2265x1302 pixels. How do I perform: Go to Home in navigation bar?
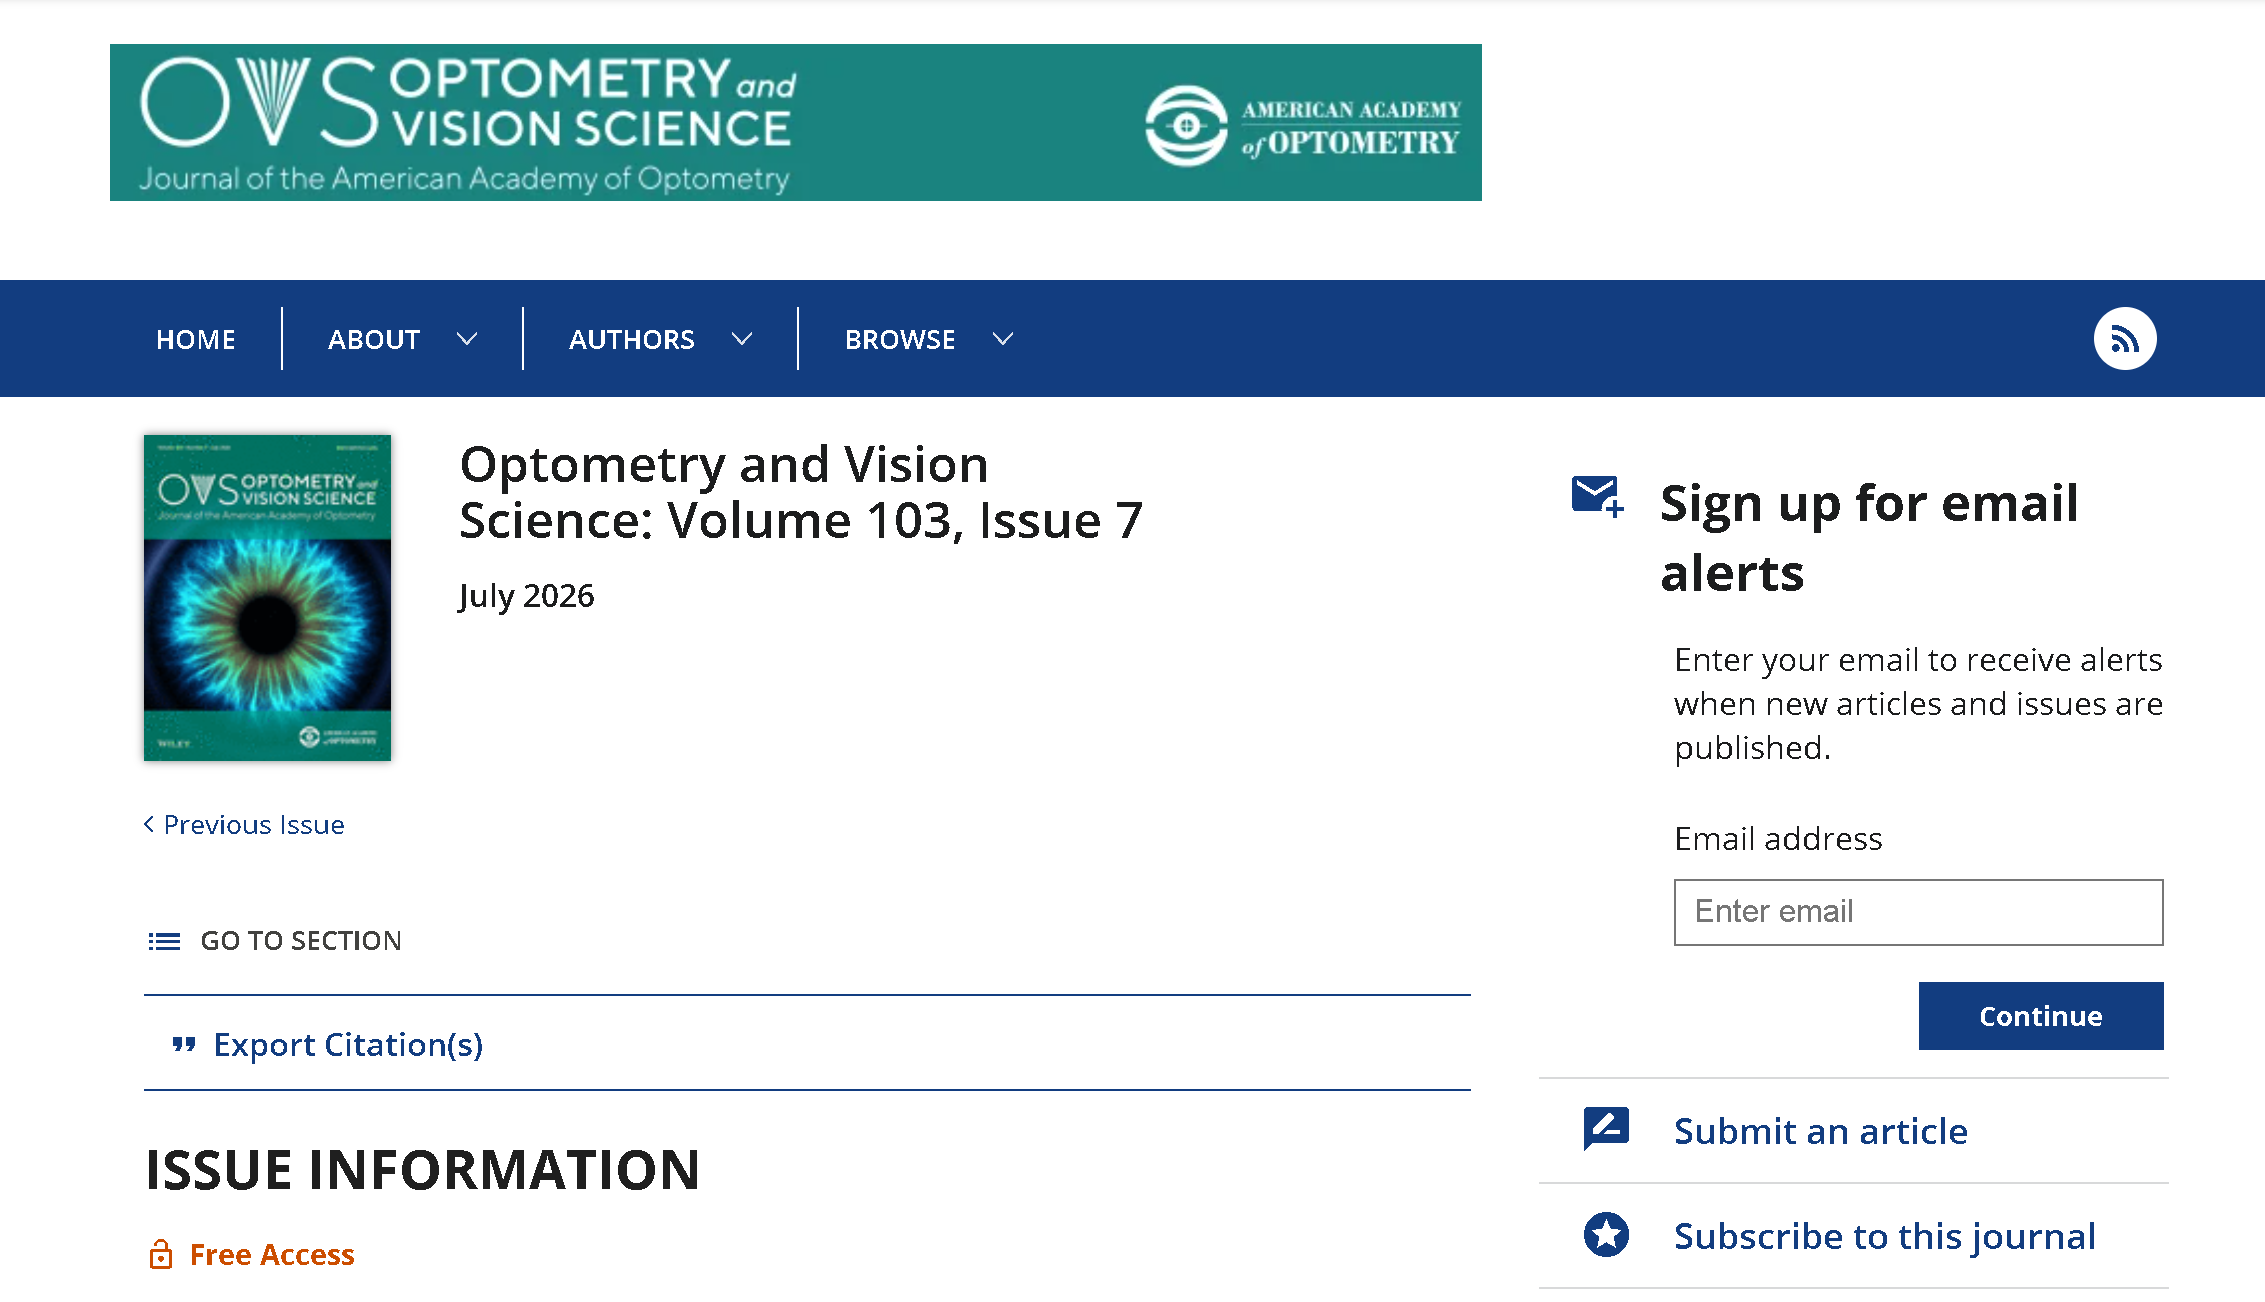pyautogui.click(x=196, y=340)
